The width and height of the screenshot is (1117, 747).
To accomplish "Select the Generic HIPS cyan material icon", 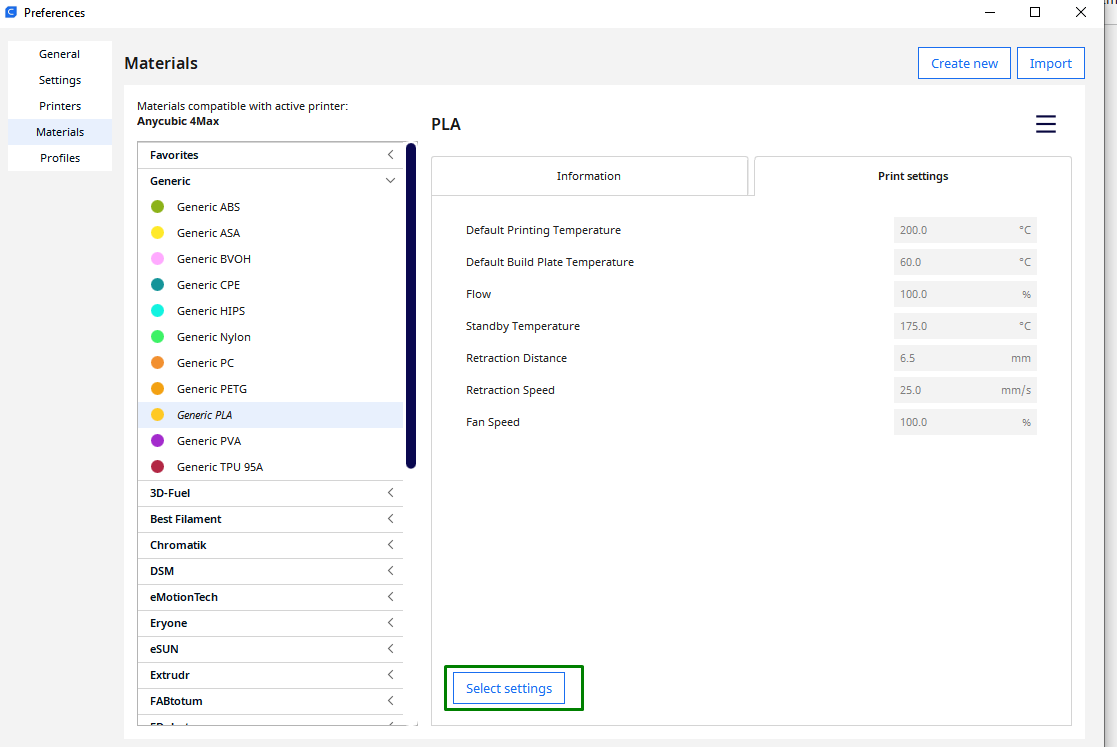I will coord(157,311).
